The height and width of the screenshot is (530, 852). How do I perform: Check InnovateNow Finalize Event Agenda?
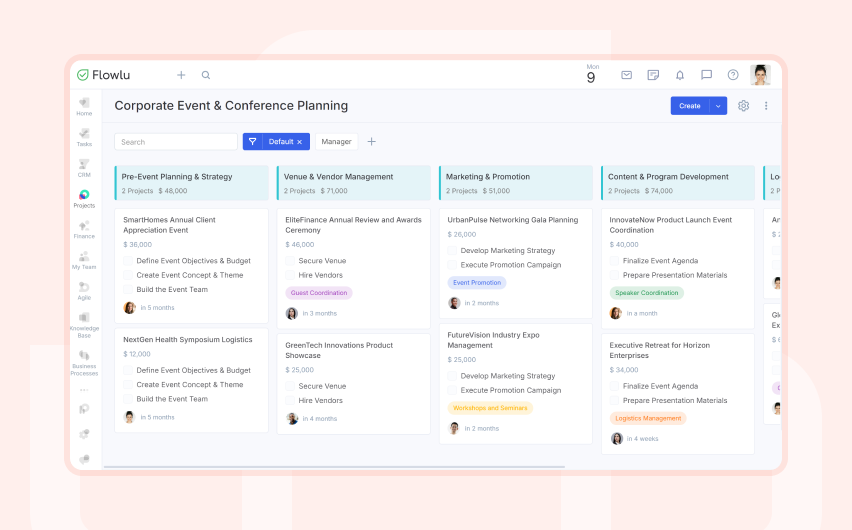[x=615, y=261]
